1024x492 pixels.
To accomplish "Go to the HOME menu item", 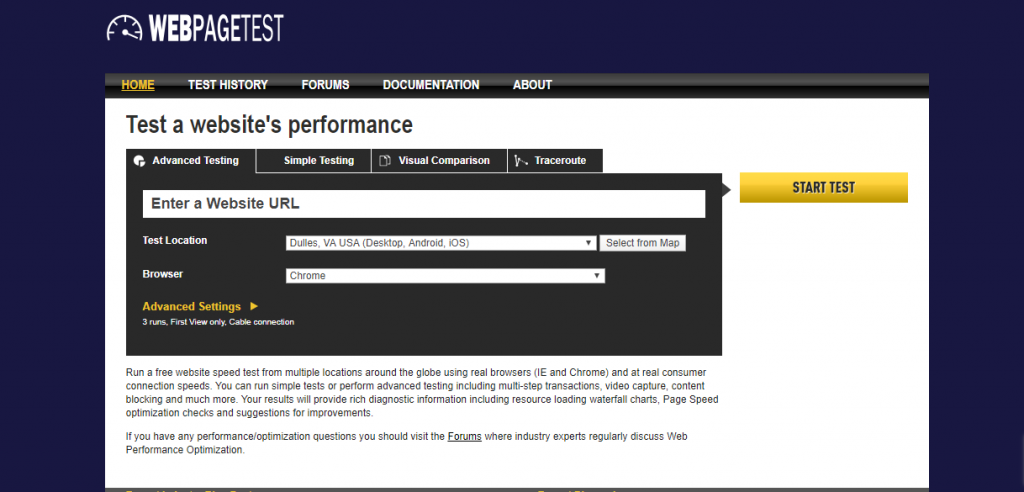I will pyautogui.click(x=138, y=85).
